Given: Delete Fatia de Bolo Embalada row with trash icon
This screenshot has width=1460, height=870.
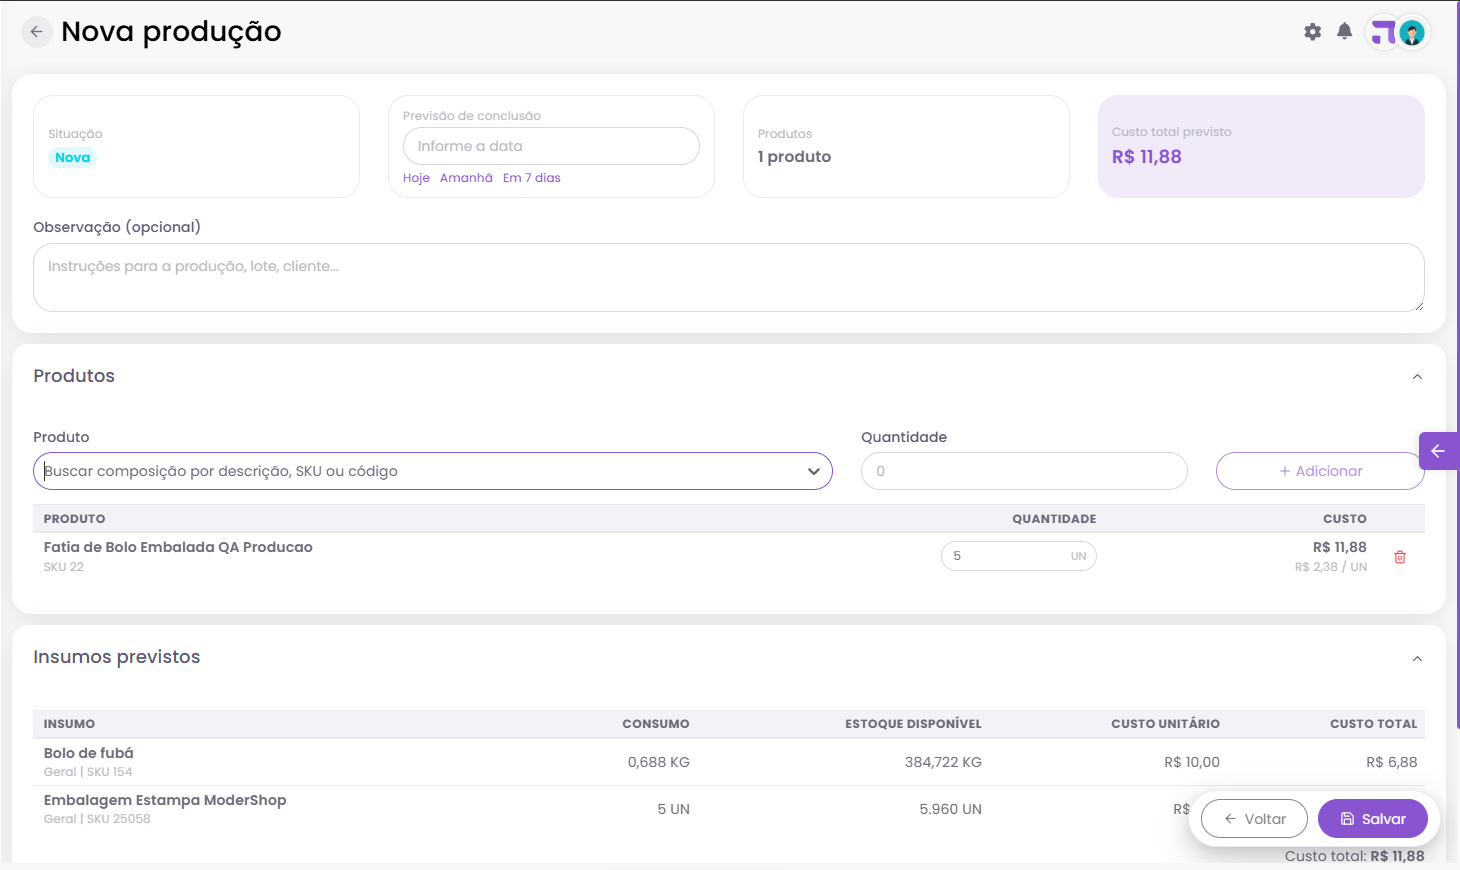Looking at the screenshot, I should (x=1400, y=557).
